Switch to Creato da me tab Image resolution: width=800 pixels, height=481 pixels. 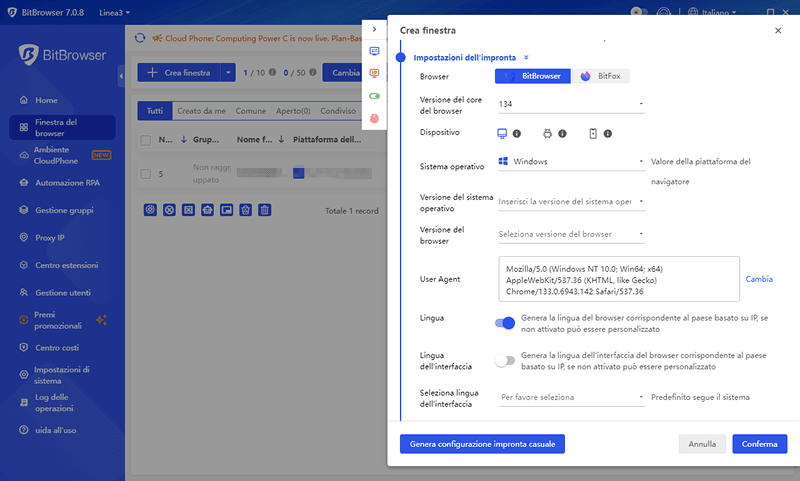pos(202,111)
